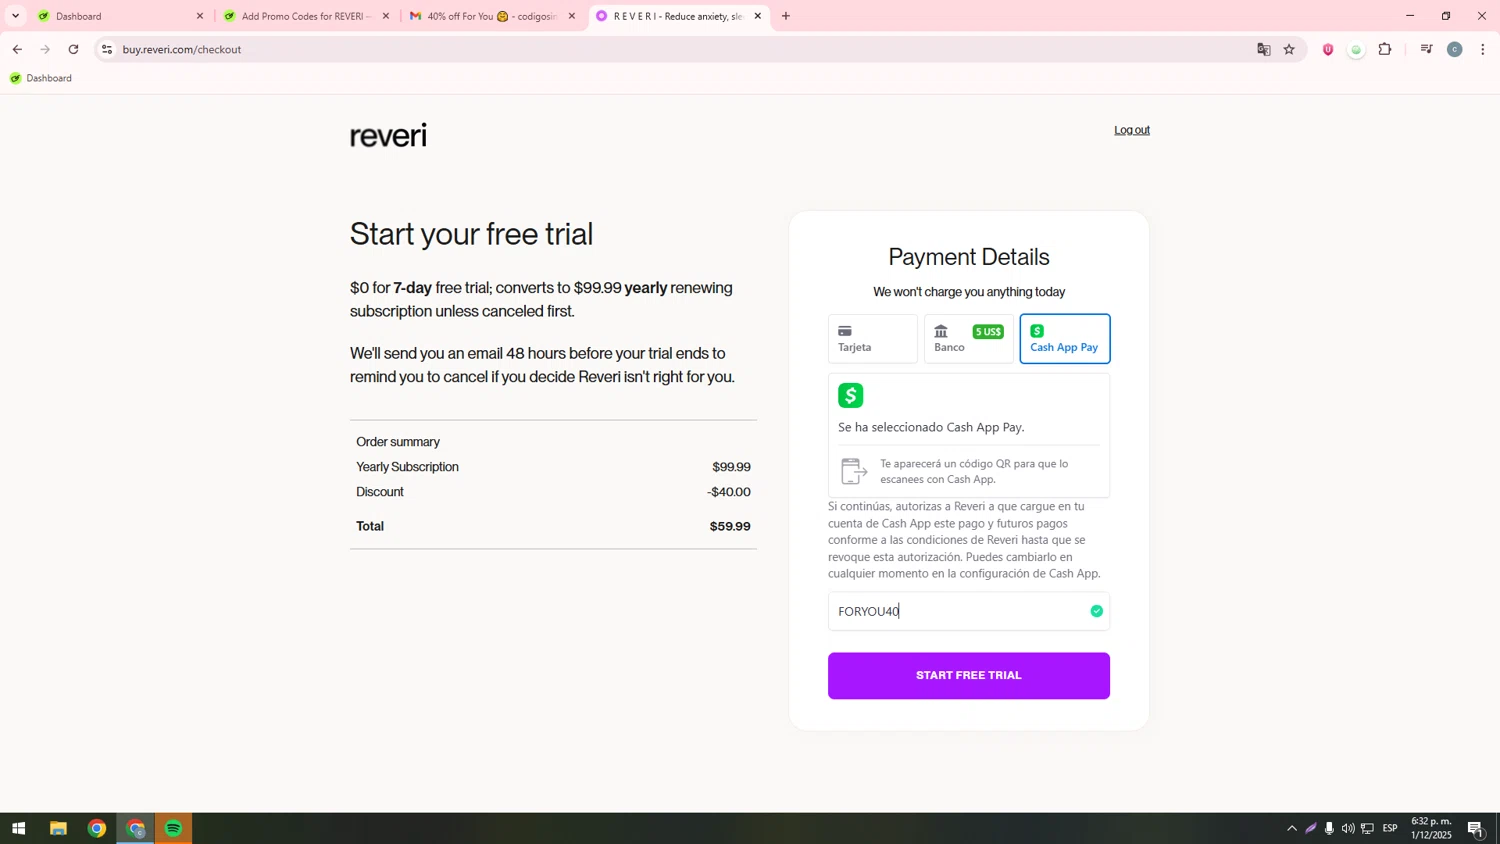Open the Chrome profile avatar
This screenshot has width=1500, height=844.
coord(1455,49)
